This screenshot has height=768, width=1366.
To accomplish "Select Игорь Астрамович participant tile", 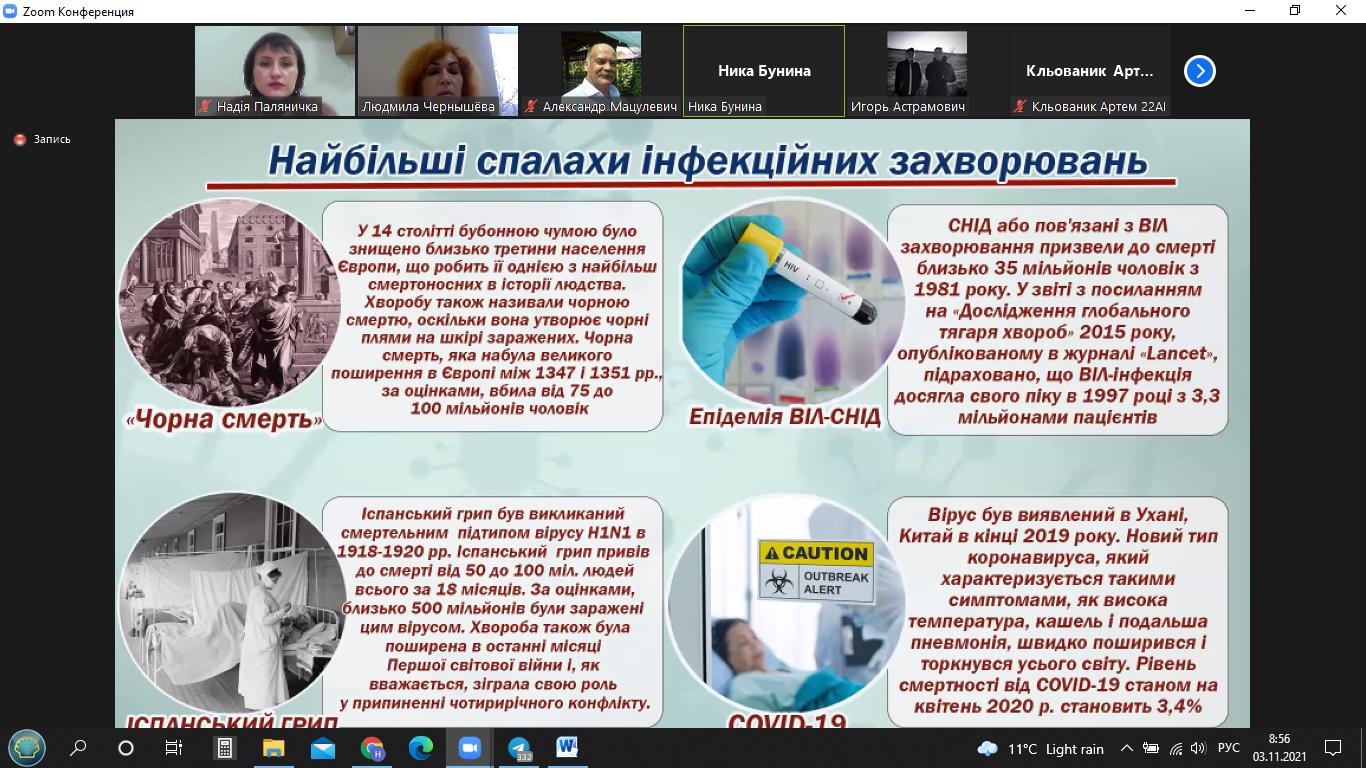I will [927, 71].
